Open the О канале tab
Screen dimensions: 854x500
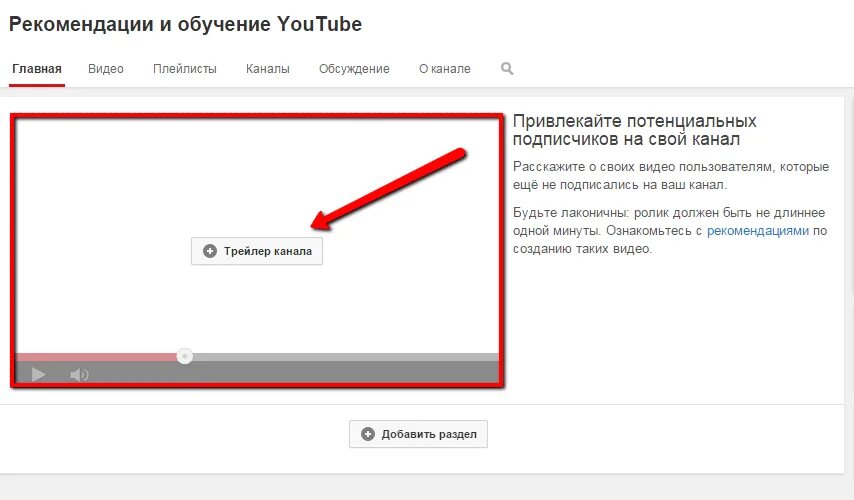pyautogui.click(x=444, y=69)
